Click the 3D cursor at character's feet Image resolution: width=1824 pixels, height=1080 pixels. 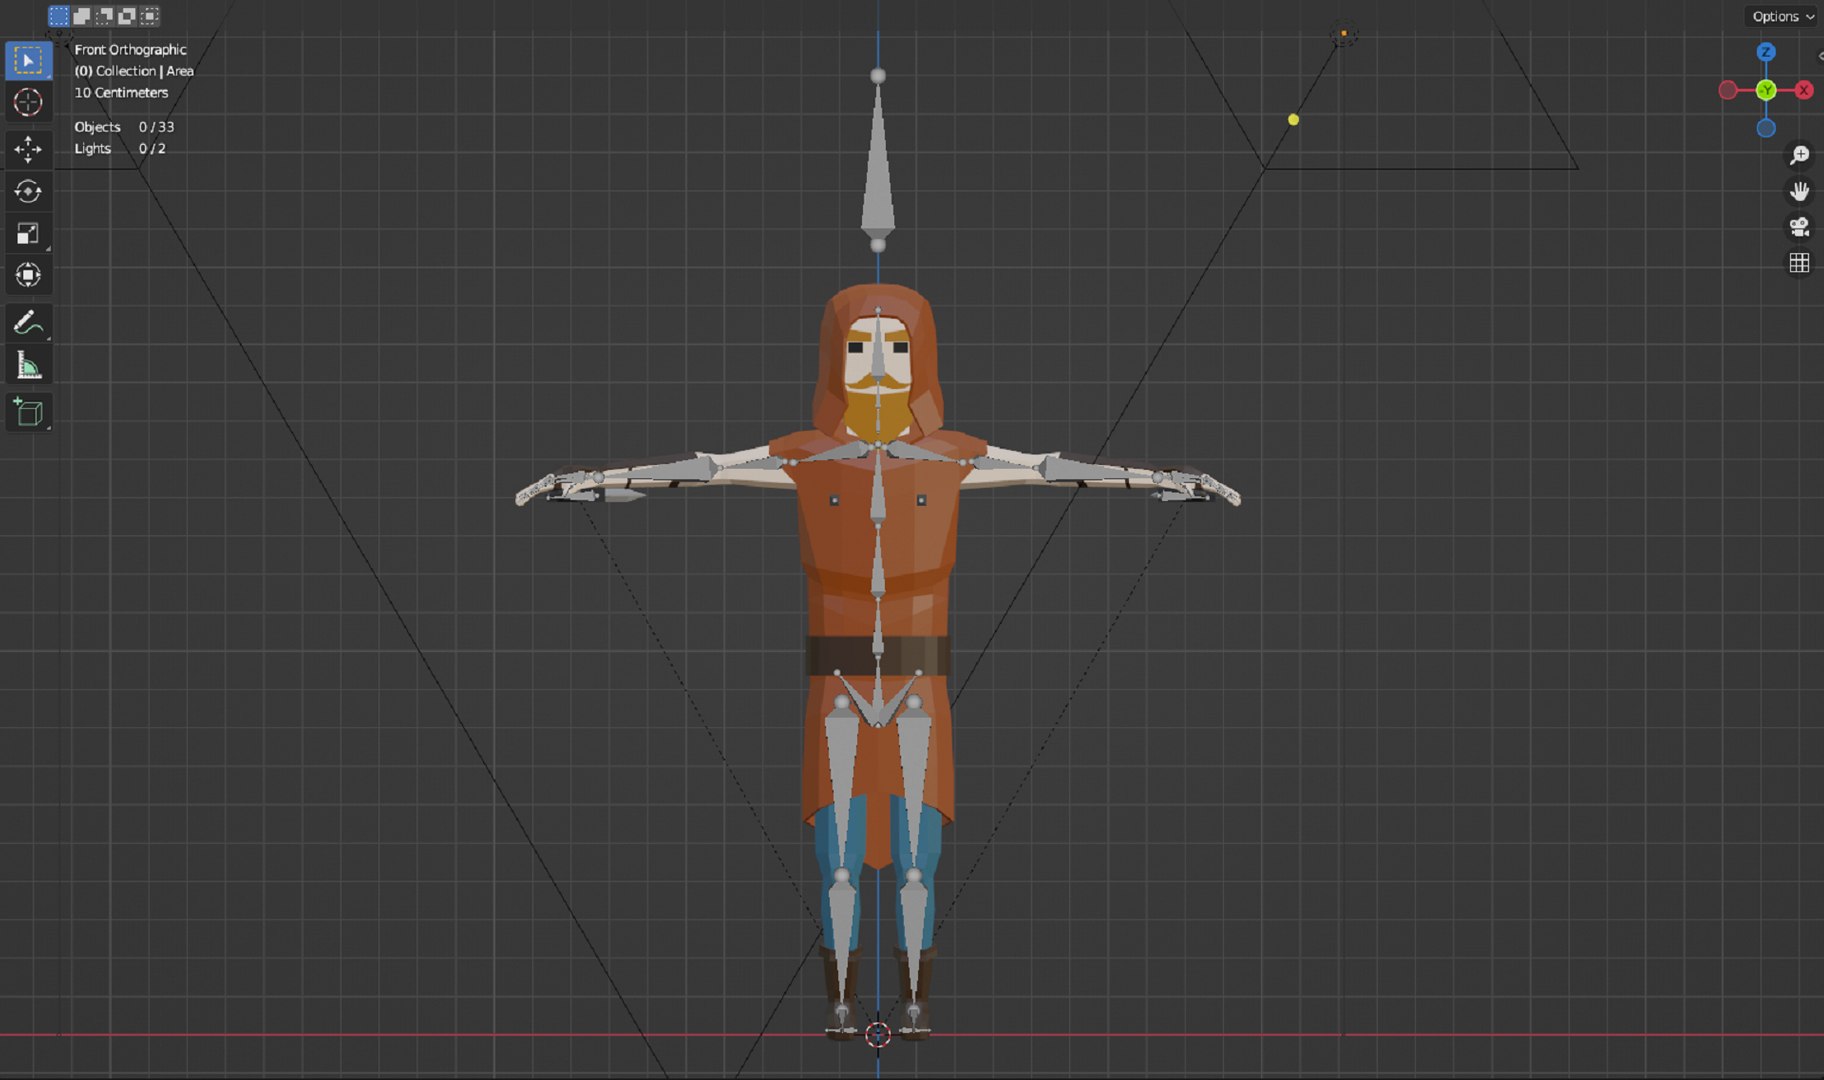click(x=878, y=1035)
